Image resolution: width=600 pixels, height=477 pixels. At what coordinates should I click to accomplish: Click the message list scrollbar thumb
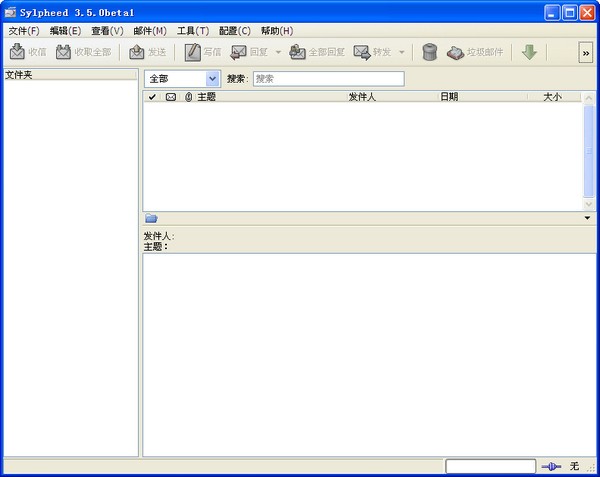click(589, 151)
